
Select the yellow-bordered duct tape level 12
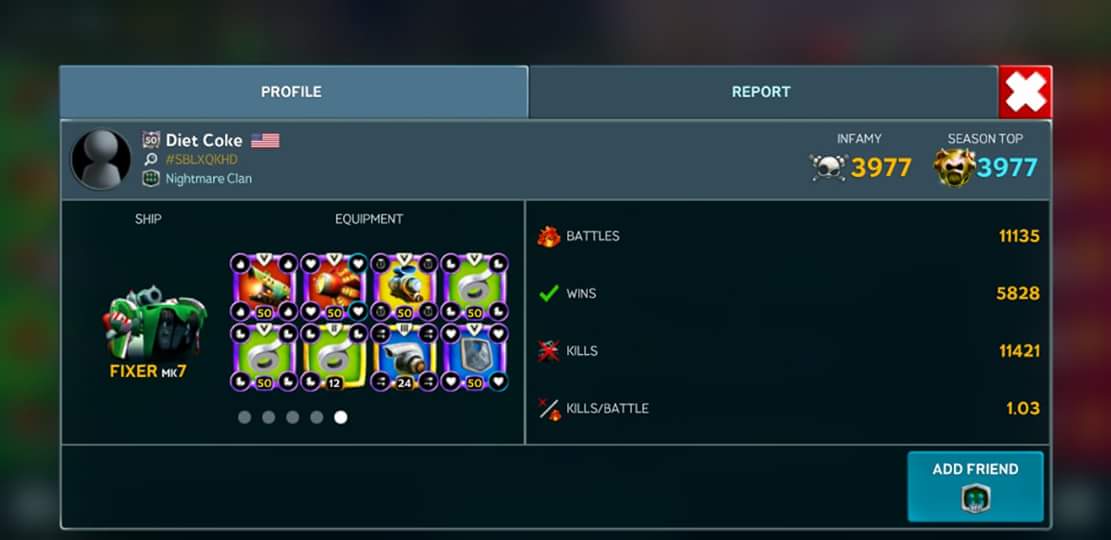pos(334,357)
